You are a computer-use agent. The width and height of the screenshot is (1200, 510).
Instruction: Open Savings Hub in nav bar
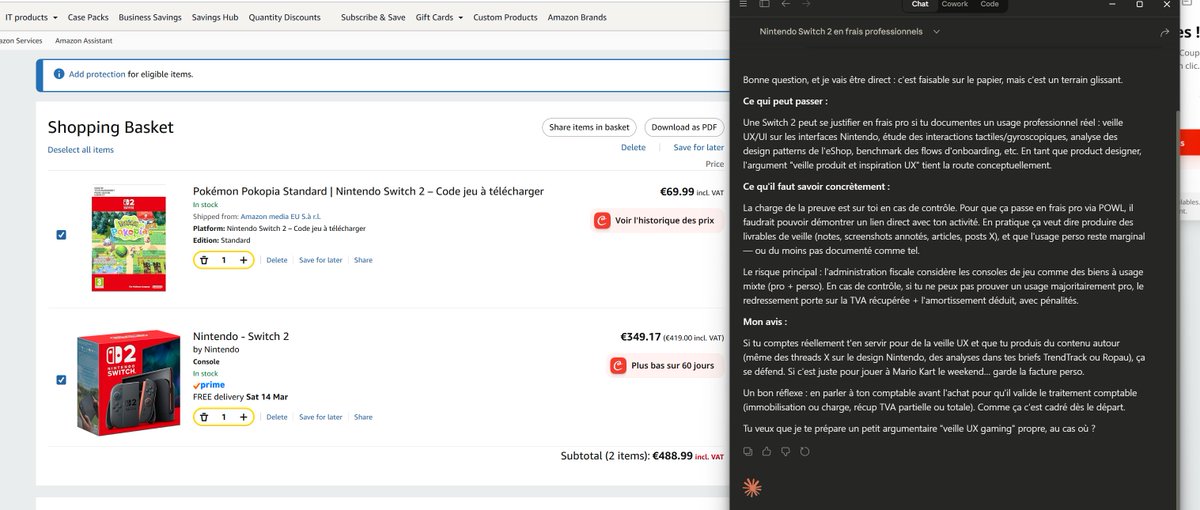[x=215, y=17]
